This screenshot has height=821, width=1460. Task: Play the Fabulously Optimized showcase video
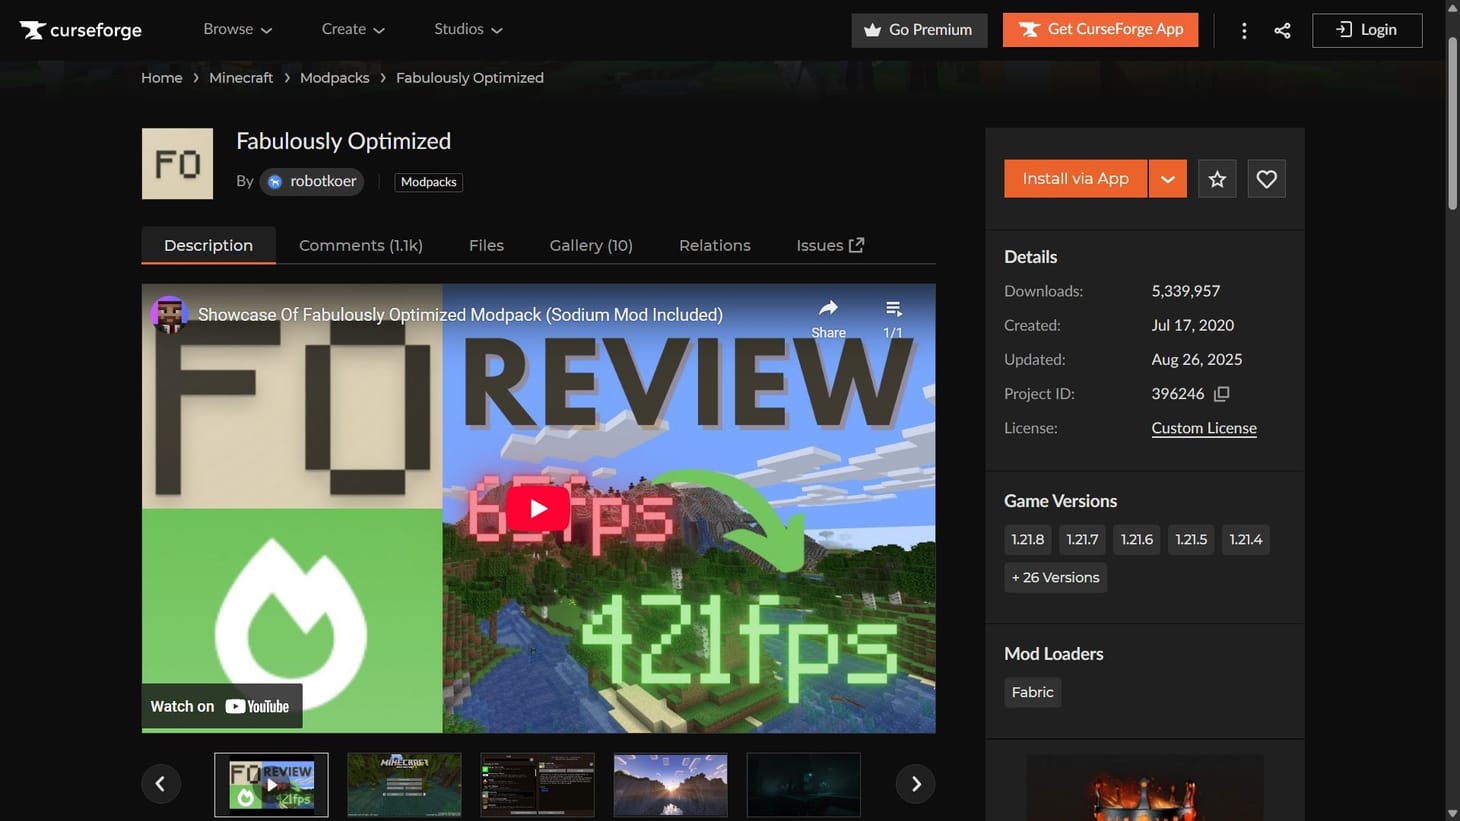tap(537, 507)
